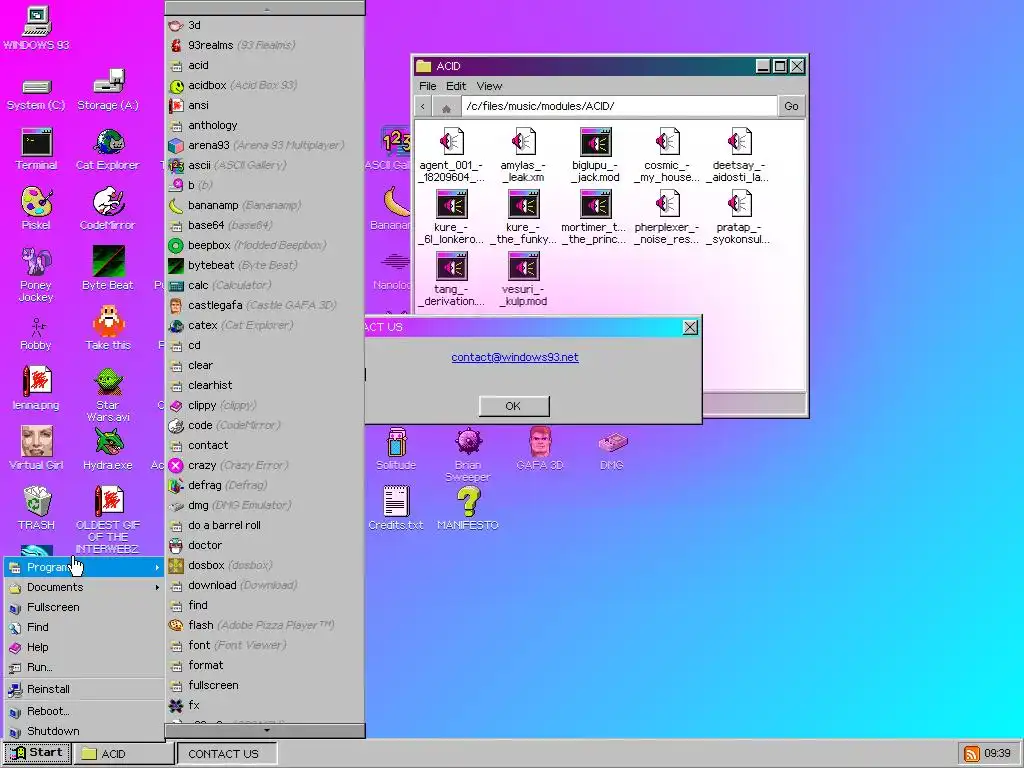1024x768 pixels.
Task: Open Piskel paint icon on desktop
Action: (36, 208)
